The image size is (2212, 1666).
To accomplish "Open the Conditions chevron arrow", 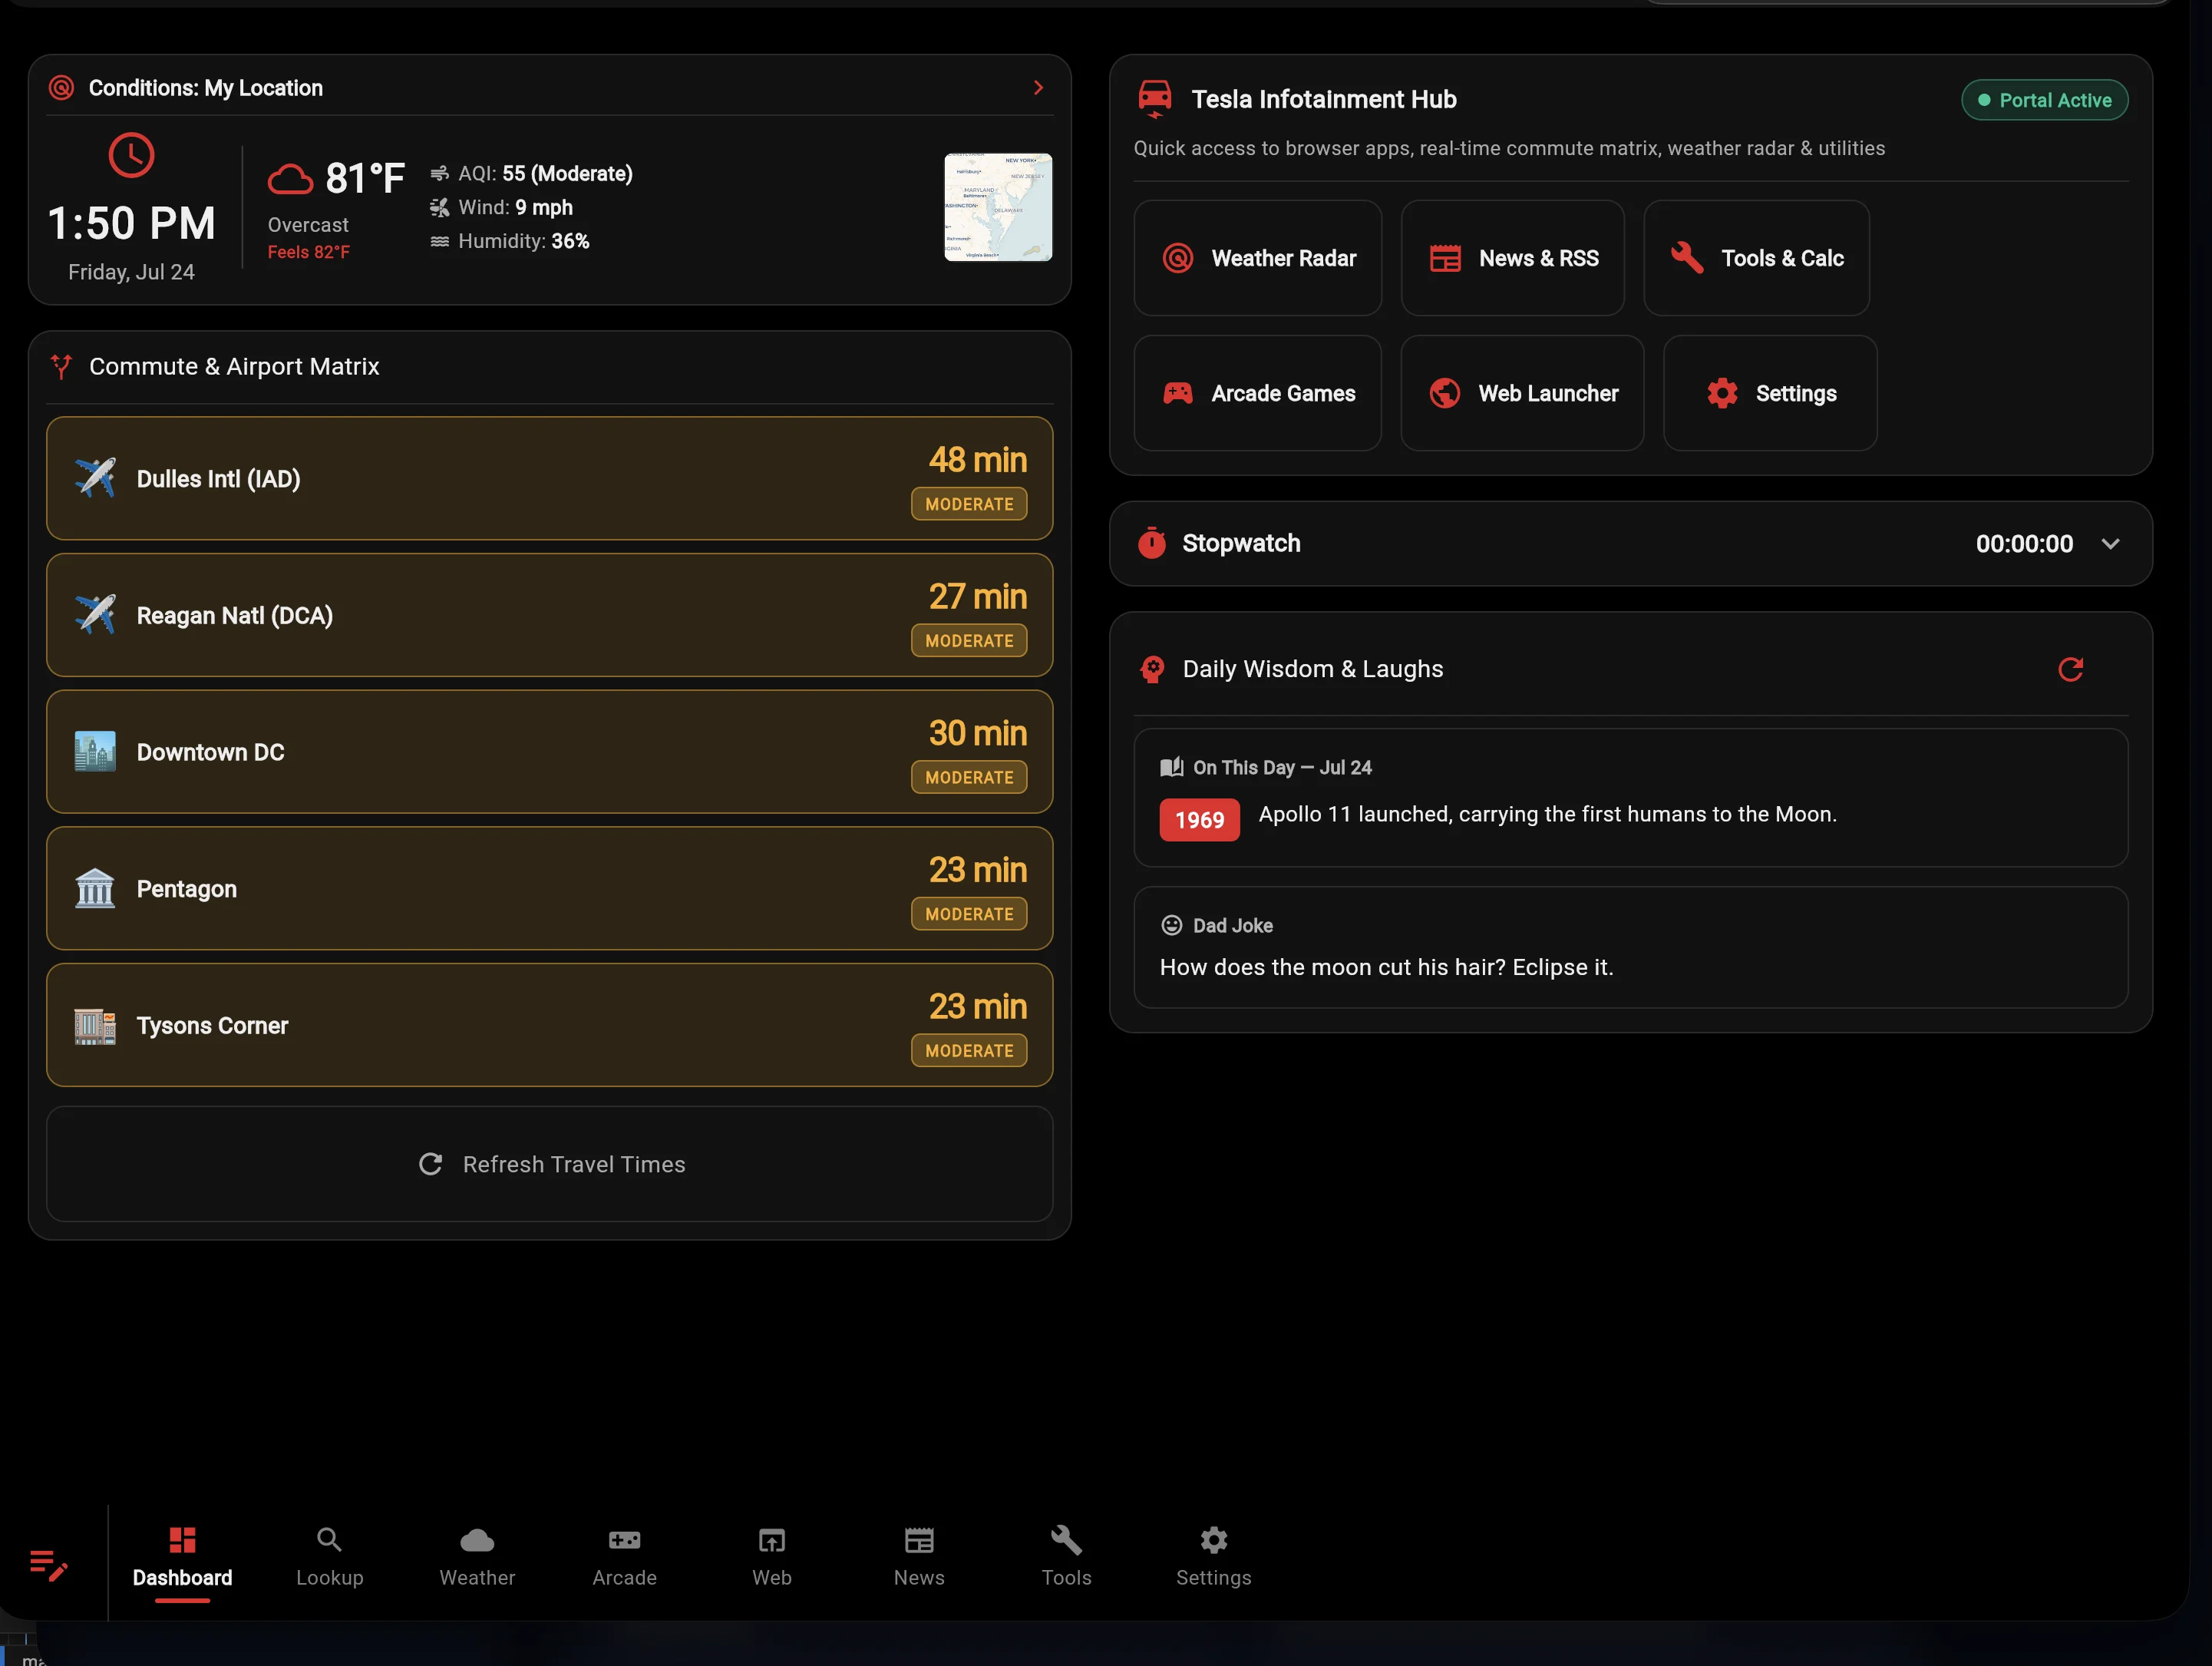I will 1038,88.
